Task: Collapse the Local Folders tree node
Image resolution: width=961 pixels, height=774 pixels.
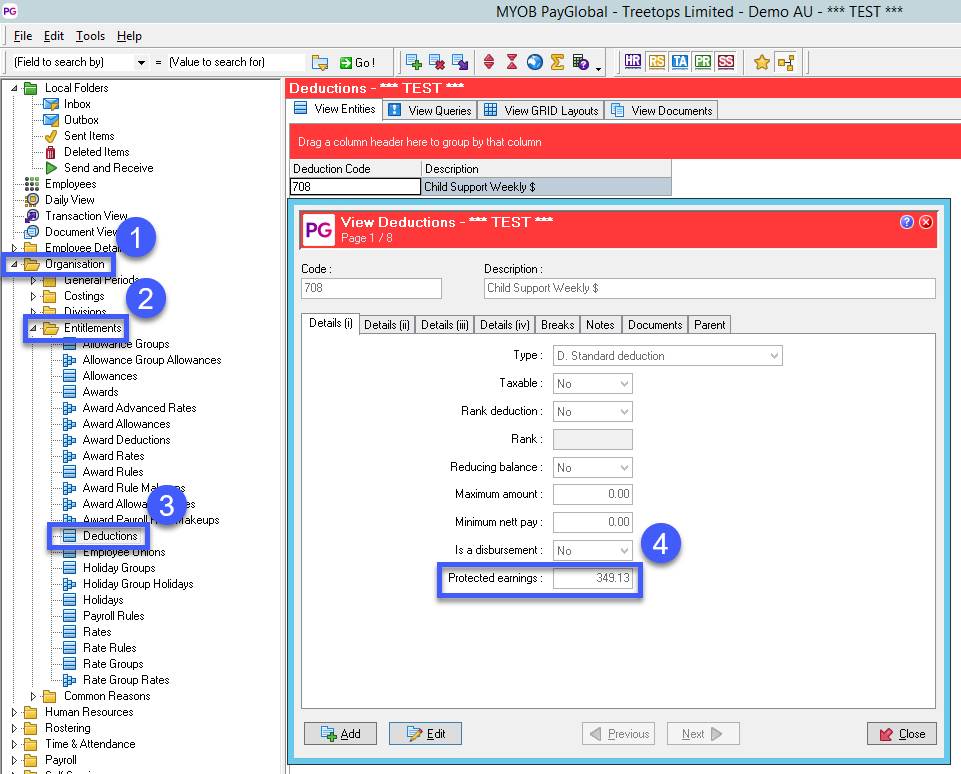Action: pyautogui.click(x=14, y=88)
